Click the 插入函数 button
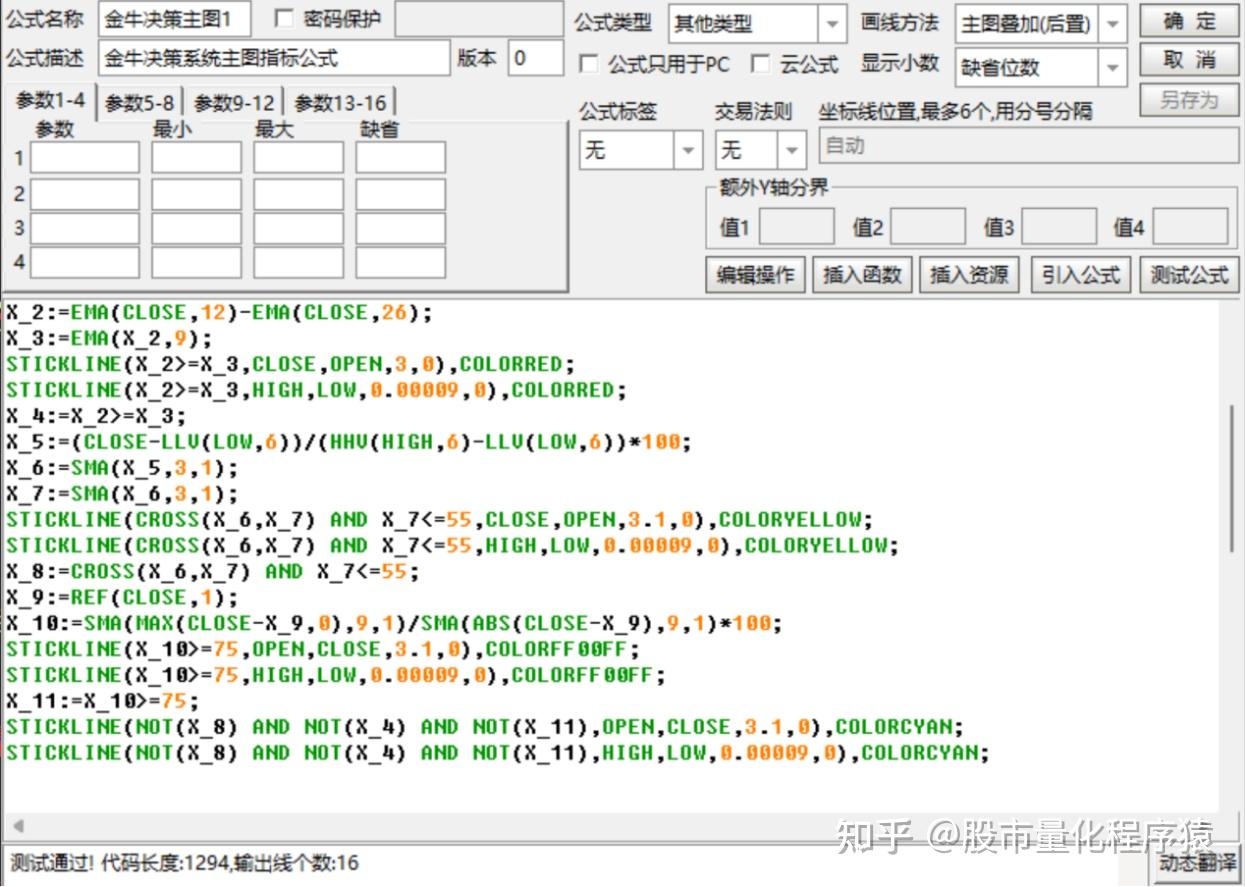The height and width of the screenshot is (887, 1245). pyautogui.click(x=863, y=275)
